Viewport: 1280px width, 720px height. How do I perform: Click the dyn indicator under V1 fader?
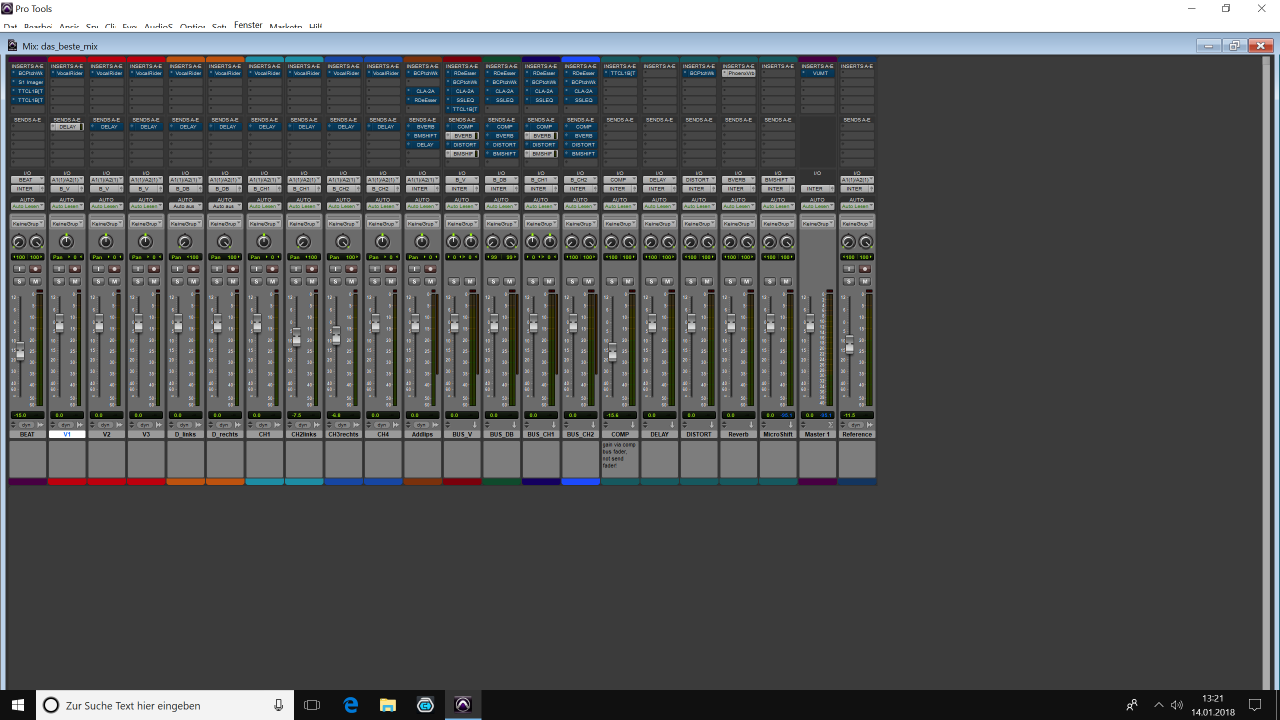[x=67, y=425]
